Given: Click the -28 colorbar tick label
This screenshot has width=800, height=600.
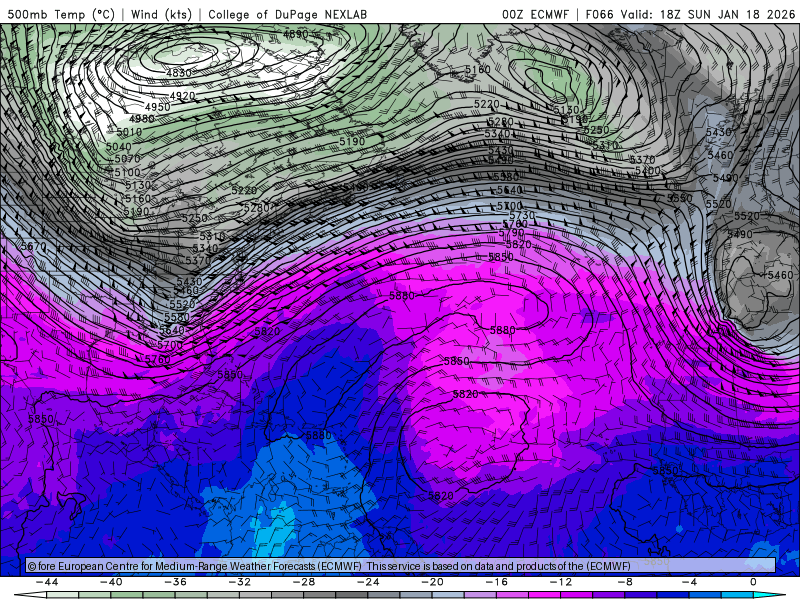Looking at the screenshot, I should tap(304, 582).
